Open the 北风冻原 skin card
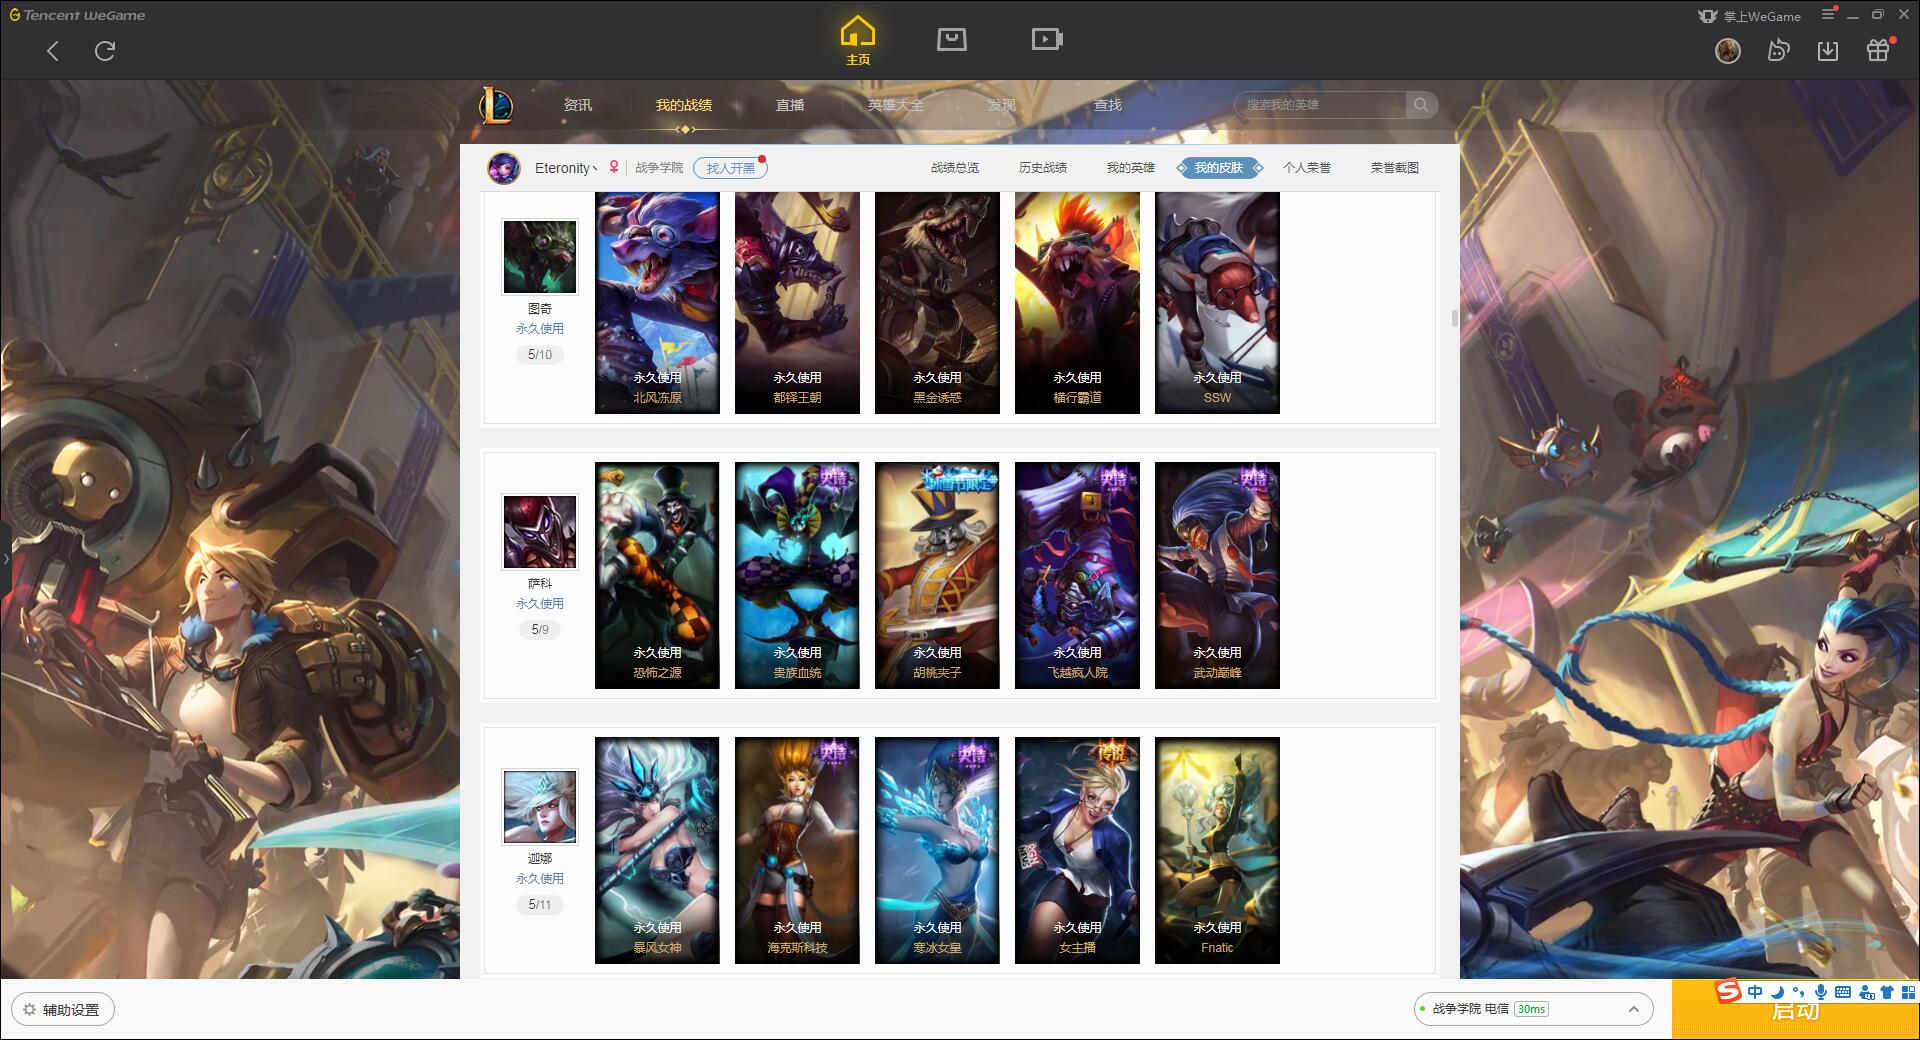The height and width of the screenshot is (1040, 1920). (x=657, y=303)
